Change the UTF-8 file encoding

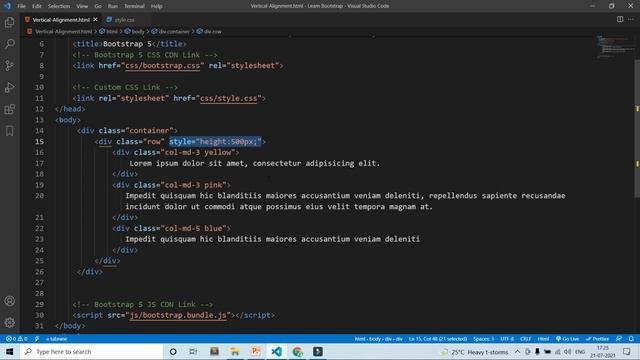[507, 339]
